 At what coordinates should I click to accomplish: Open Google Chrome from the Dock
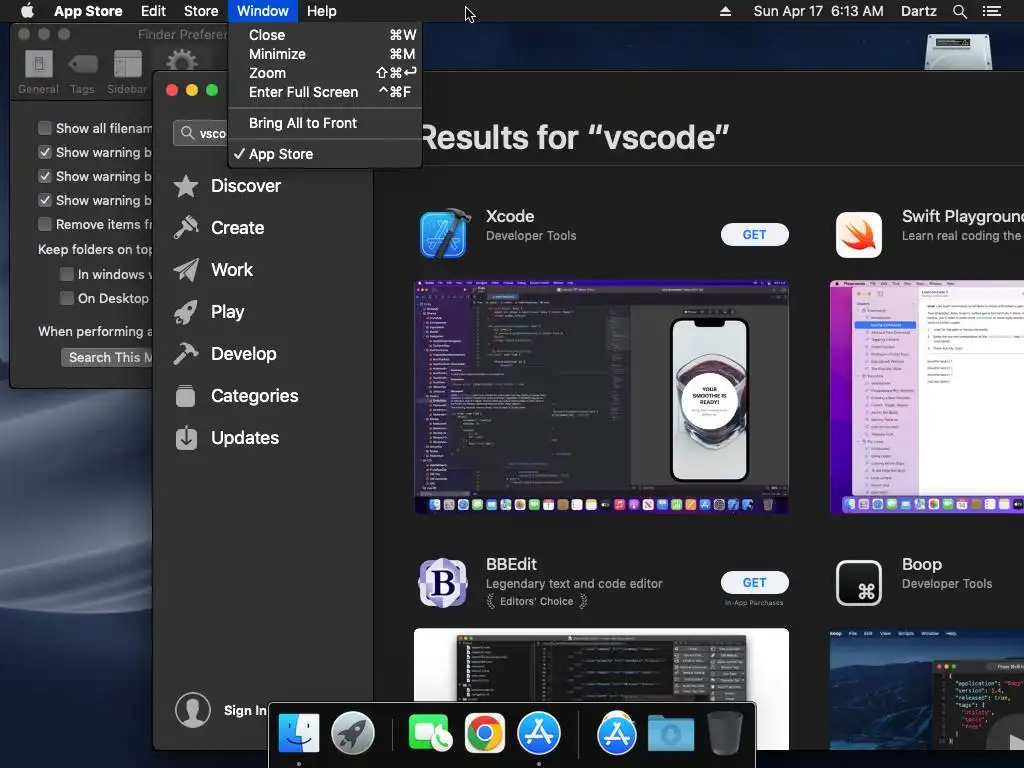point(485,733)
